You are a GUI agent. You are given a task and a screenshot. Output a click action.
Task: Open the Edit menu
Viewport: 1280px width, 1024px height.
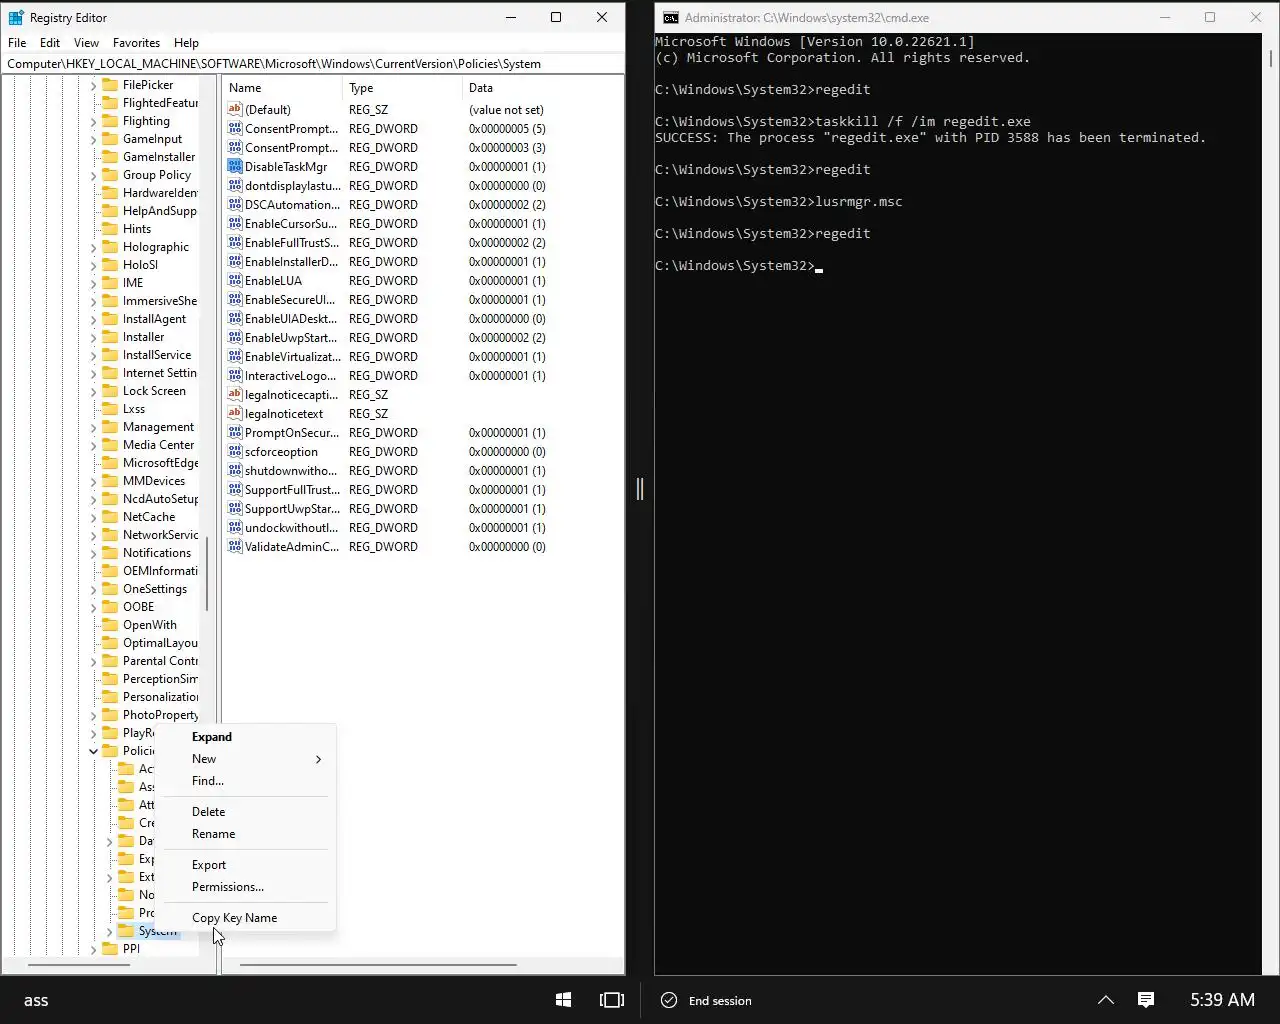tap(50, 43)
